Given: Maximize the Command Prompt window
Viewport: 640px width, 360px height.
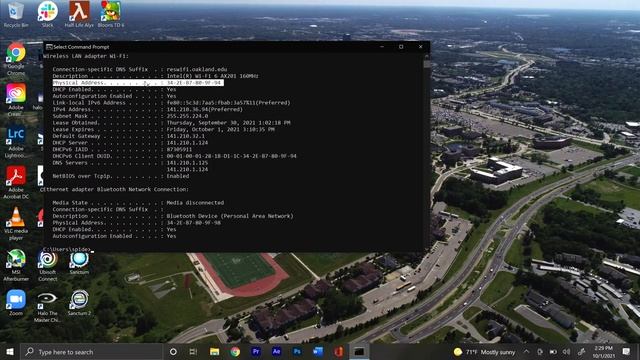Looking at the screenshot, I should (x=401, y=47).
